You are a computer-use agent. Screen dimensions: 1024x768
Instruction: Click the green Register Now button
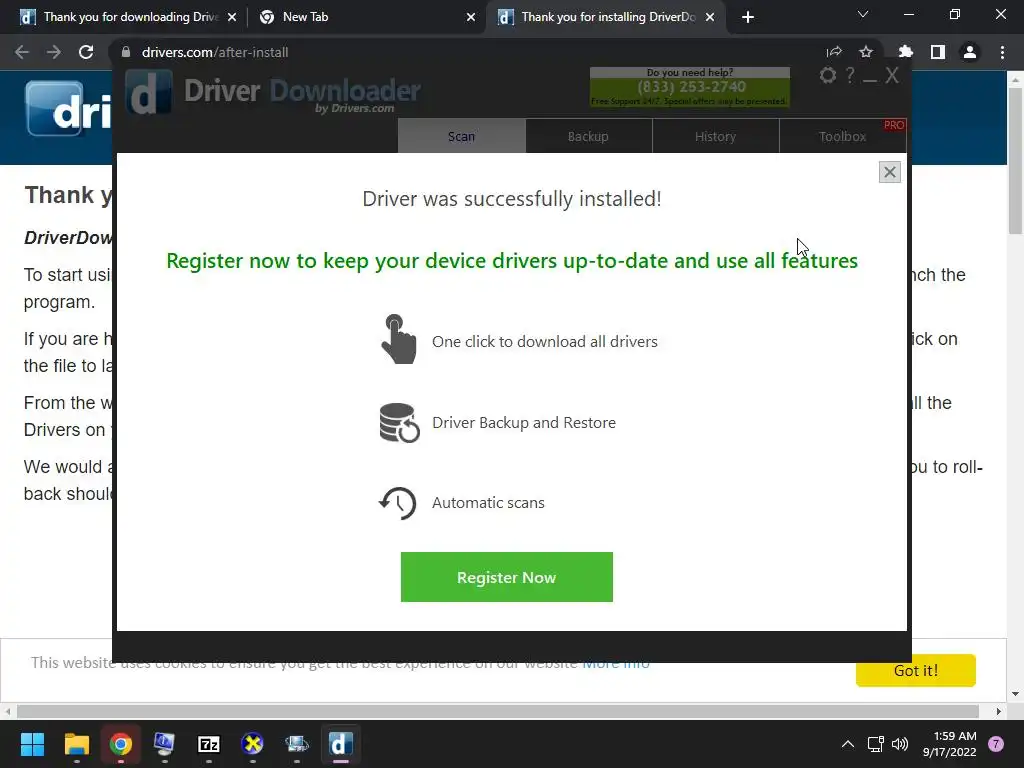(507, 577)
